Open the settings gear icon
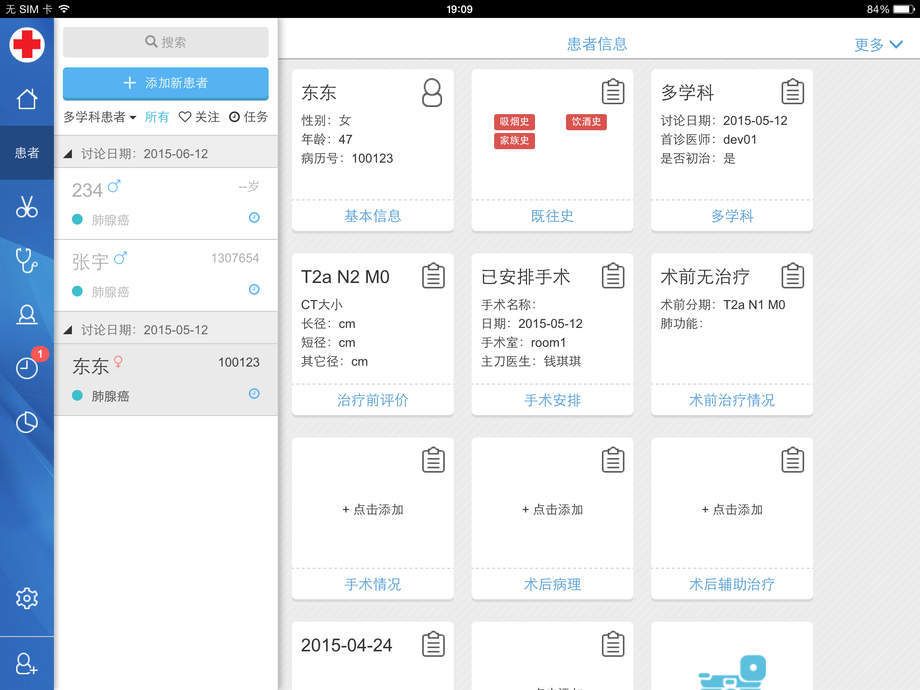Screen dimensions: 920x690 [27, 598]
